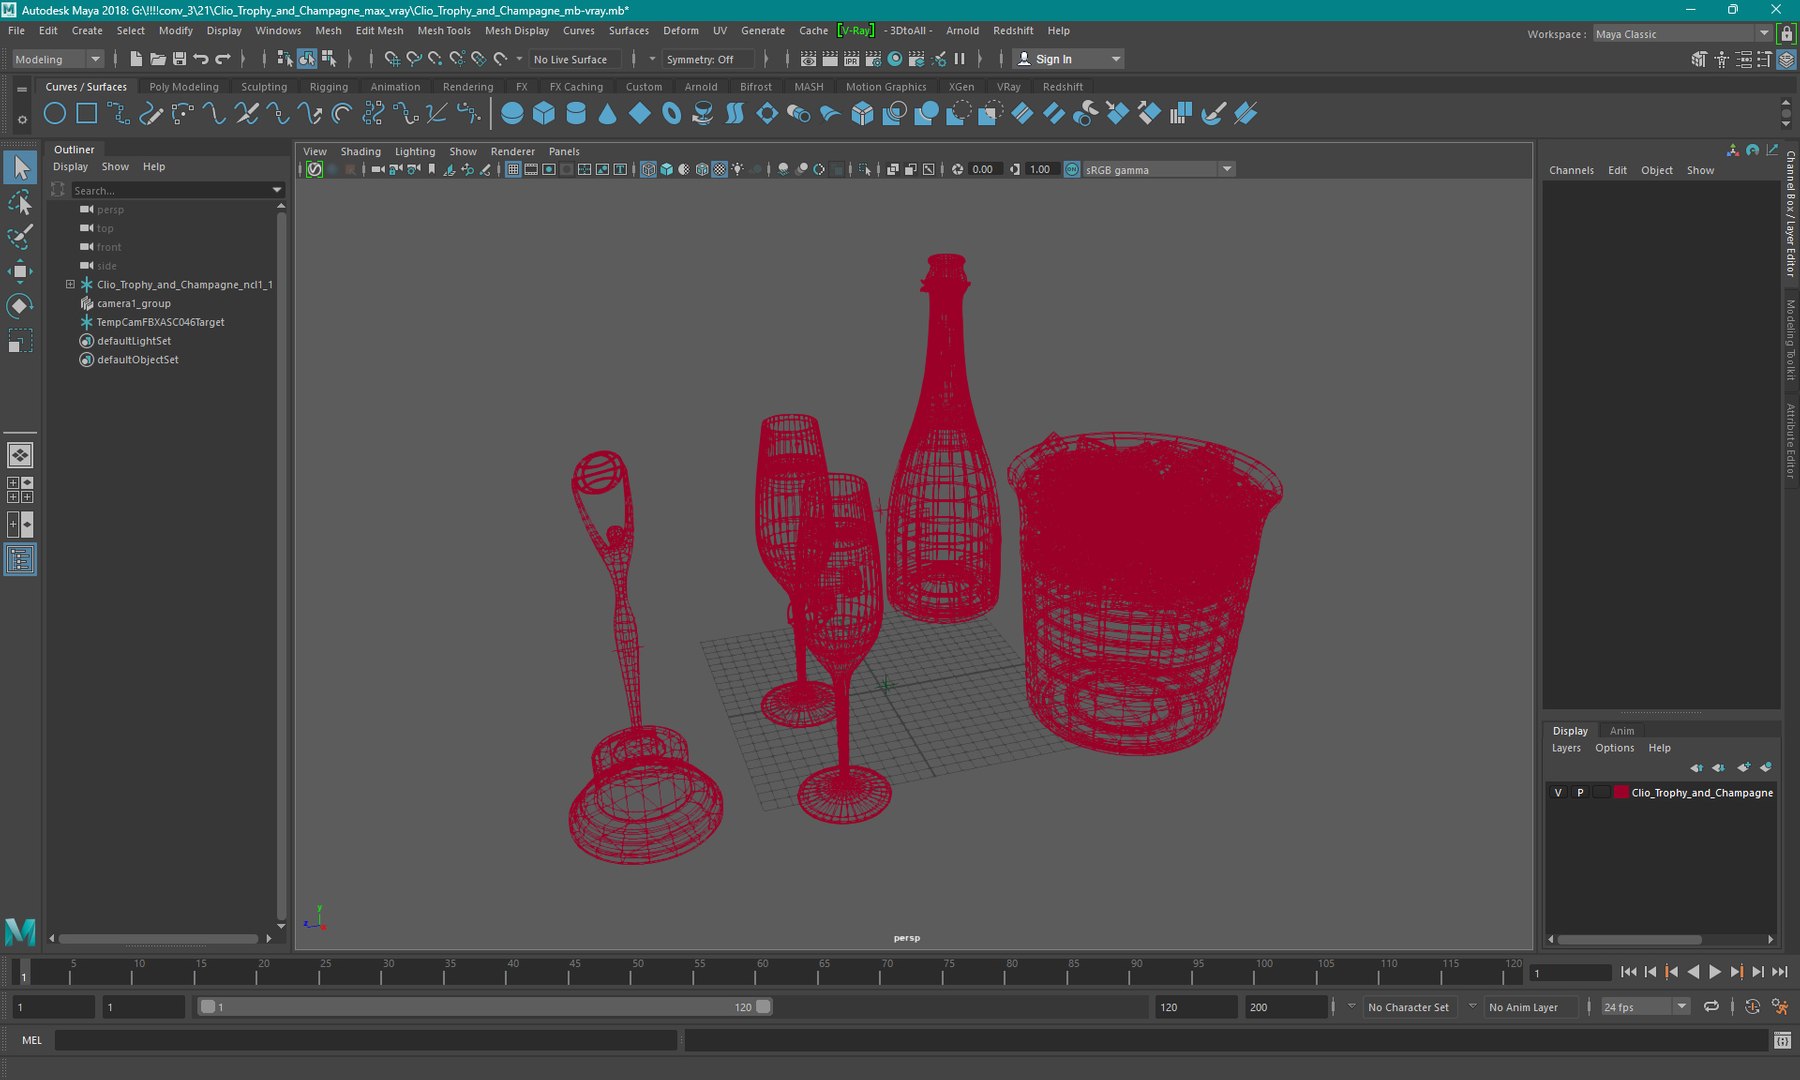This screenshot has width=1800, height=1080.
Task: Choose the Lasso Select tool
Action: point(20,203)
